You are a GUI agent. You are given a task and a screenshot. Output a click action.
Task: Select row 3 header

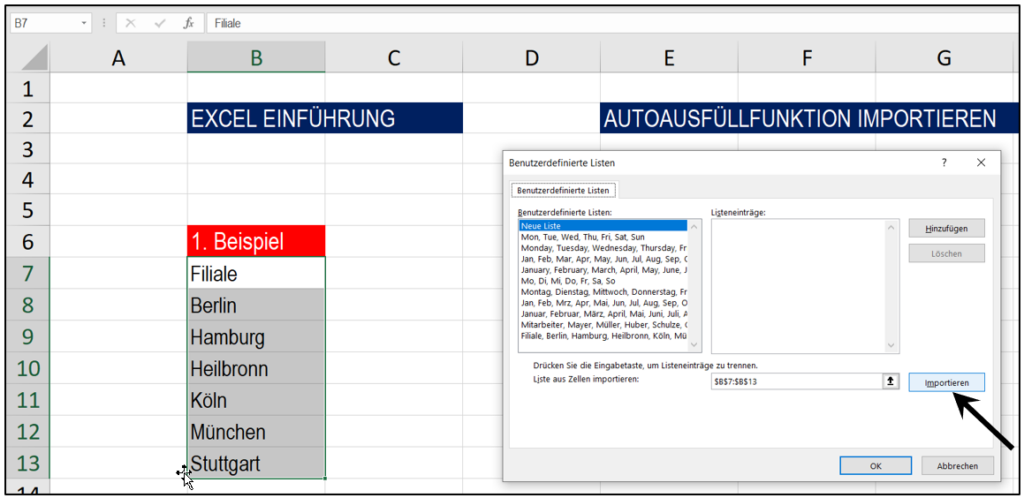point(27,149)
